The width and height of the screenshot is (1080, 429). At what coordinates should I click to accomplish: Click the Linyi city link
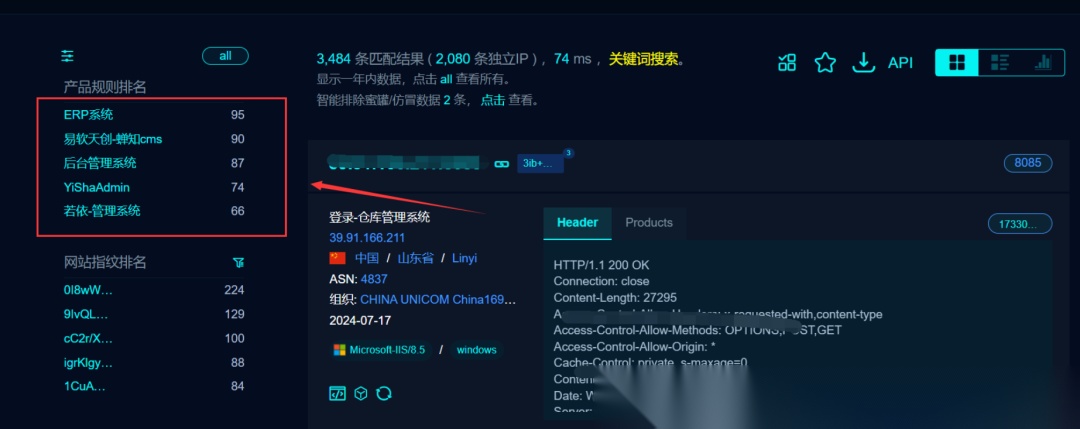(464, 258)
